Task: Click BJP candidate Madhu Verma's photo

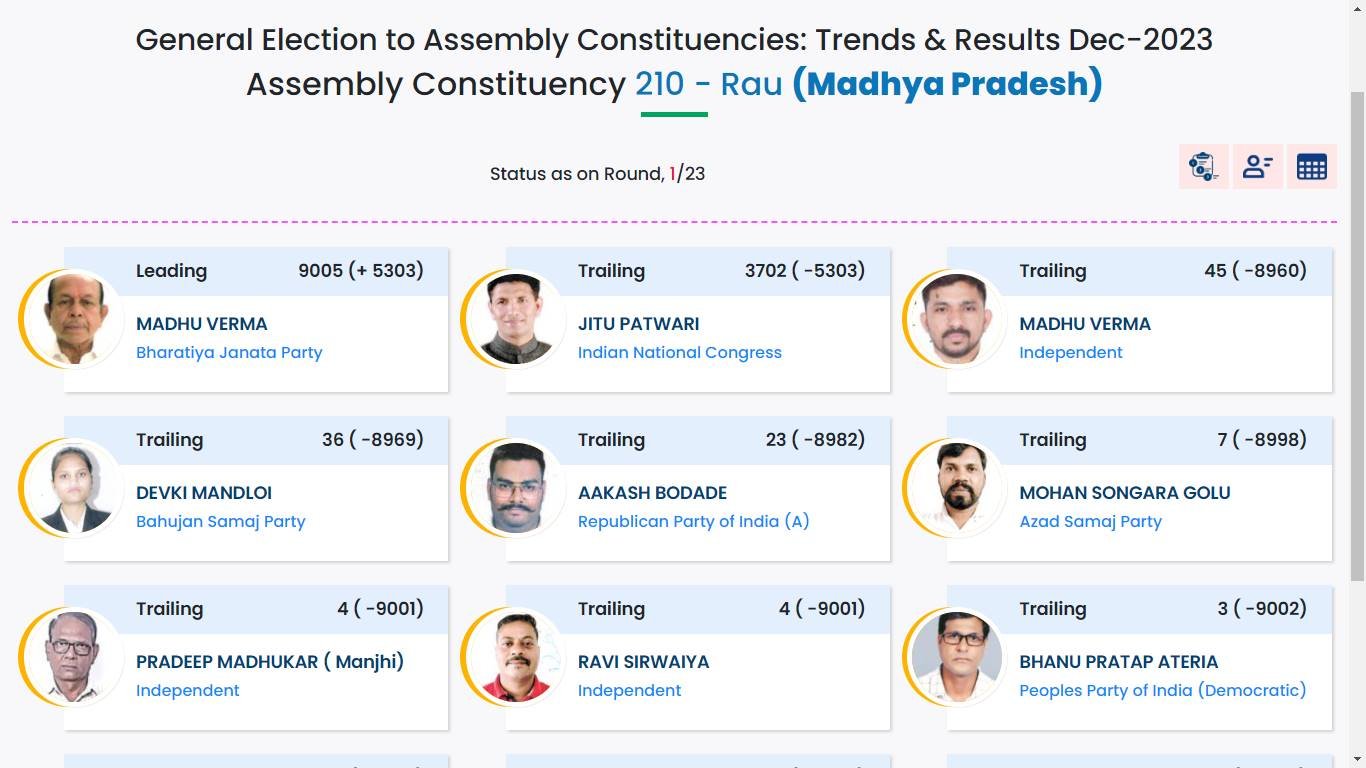Action: [x=76, y=318]
